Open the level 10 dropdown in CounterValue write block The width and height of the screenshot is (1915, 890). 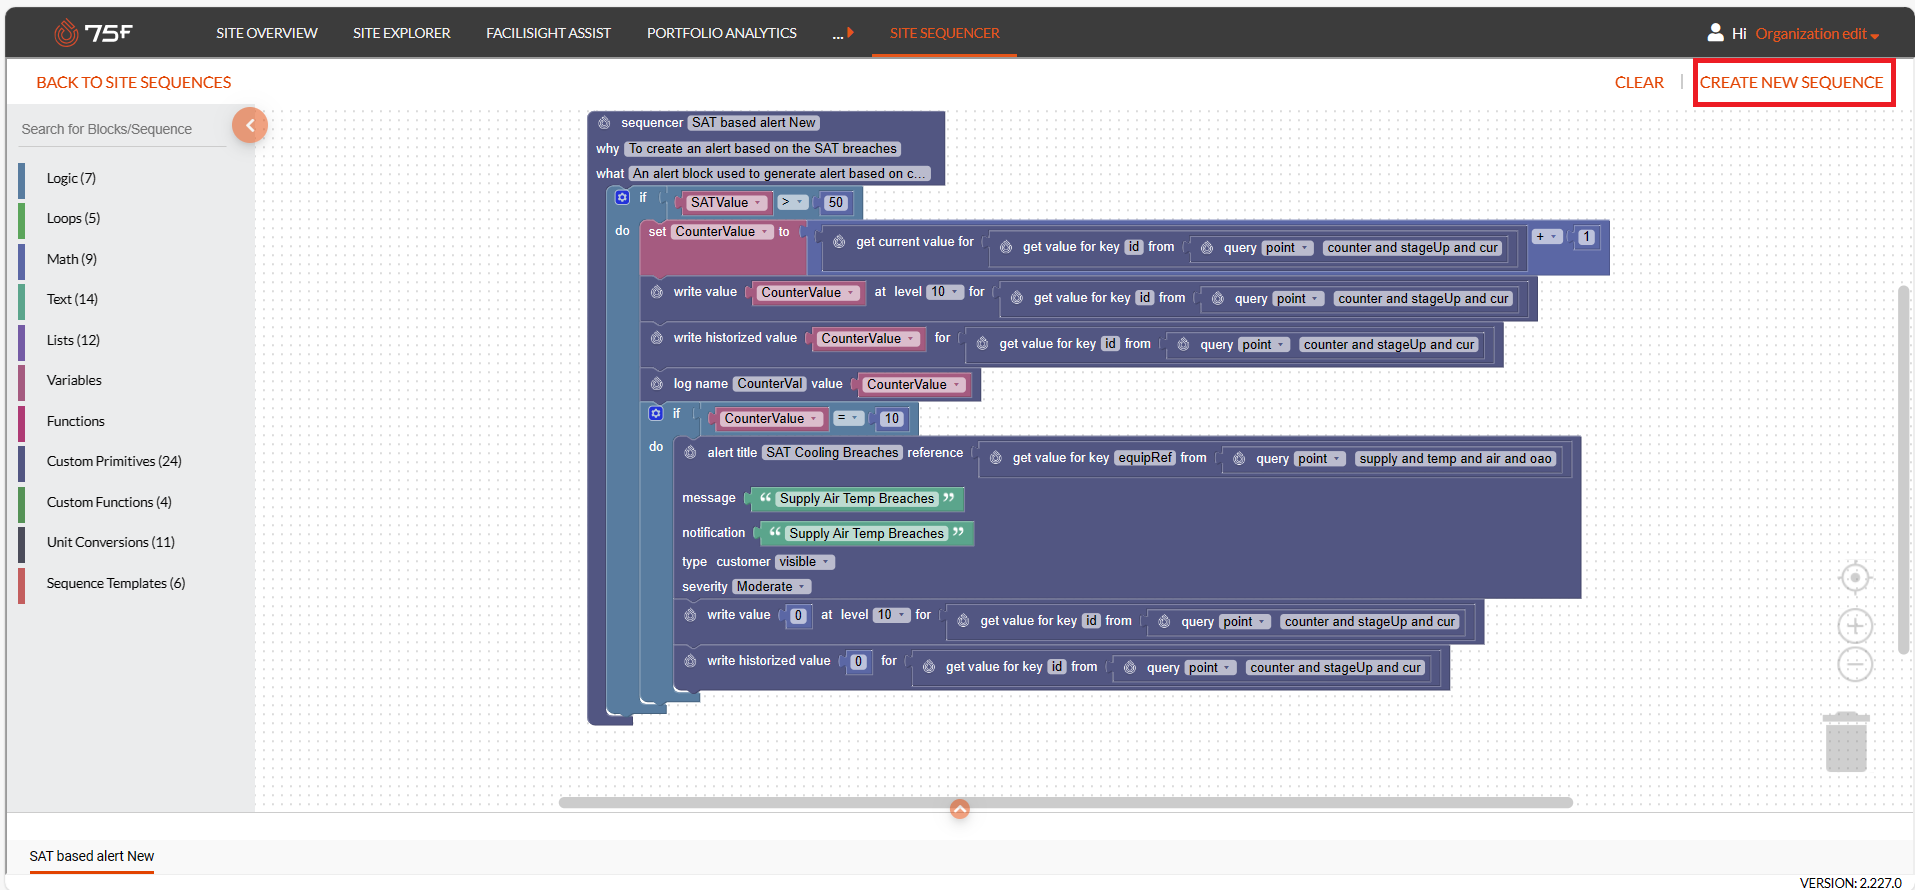pos(945,292)
